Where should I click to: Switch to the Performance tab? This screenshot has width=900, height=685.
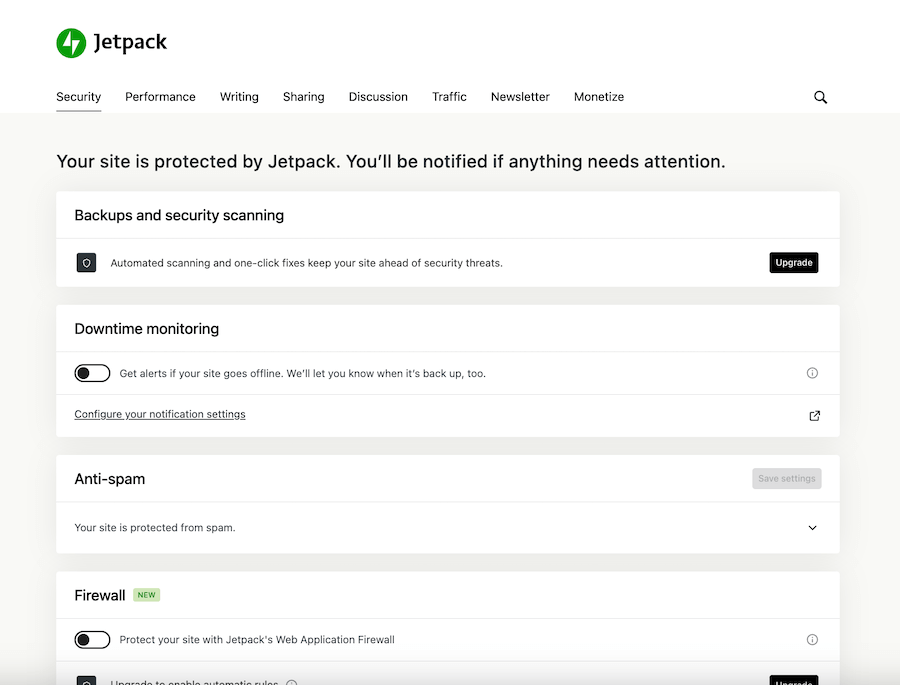tap(160, 97)
